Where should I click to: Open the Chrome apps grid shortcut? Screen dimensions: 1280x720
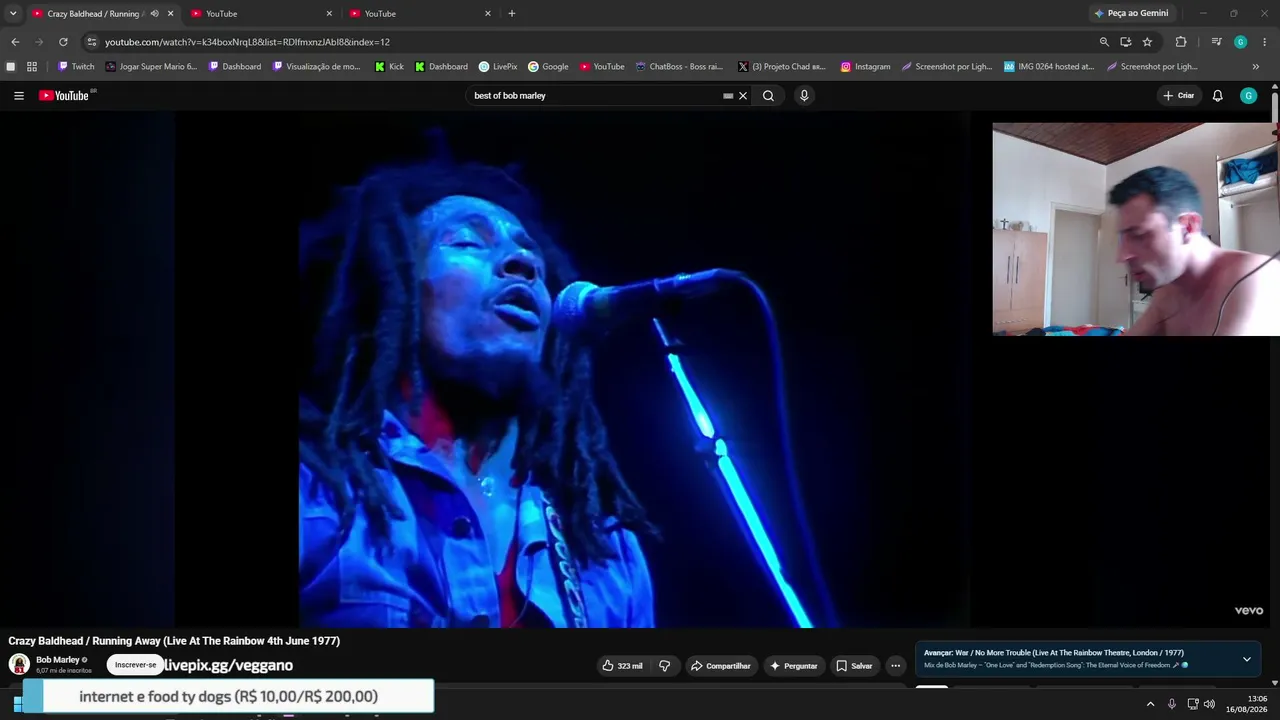coord(32,67)
